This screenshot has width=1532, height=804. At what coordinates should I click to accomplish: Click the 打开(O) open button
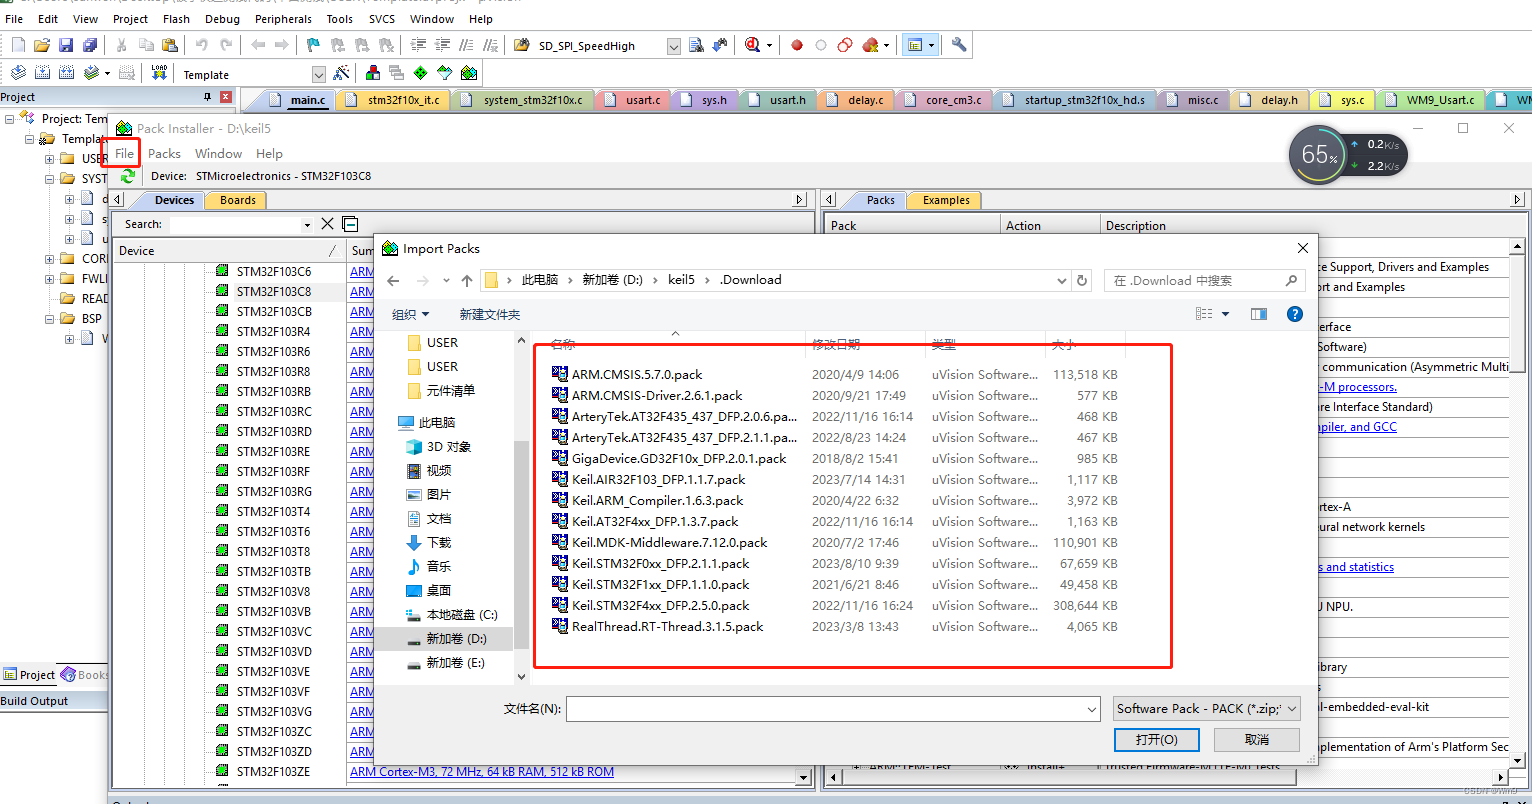(1156, 740)
